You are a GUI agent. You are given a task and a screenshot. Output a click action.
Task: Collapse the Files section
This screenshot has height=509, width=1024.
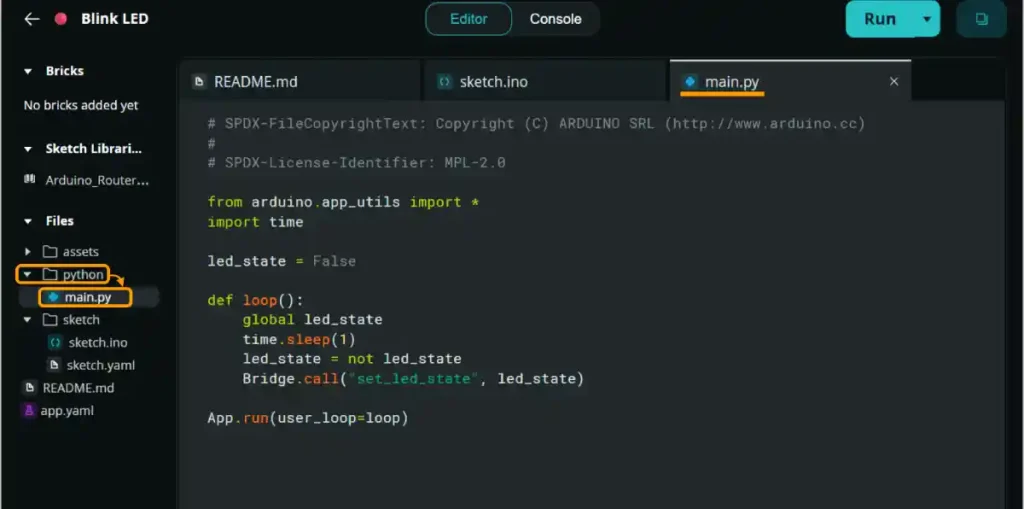point(28,222)
